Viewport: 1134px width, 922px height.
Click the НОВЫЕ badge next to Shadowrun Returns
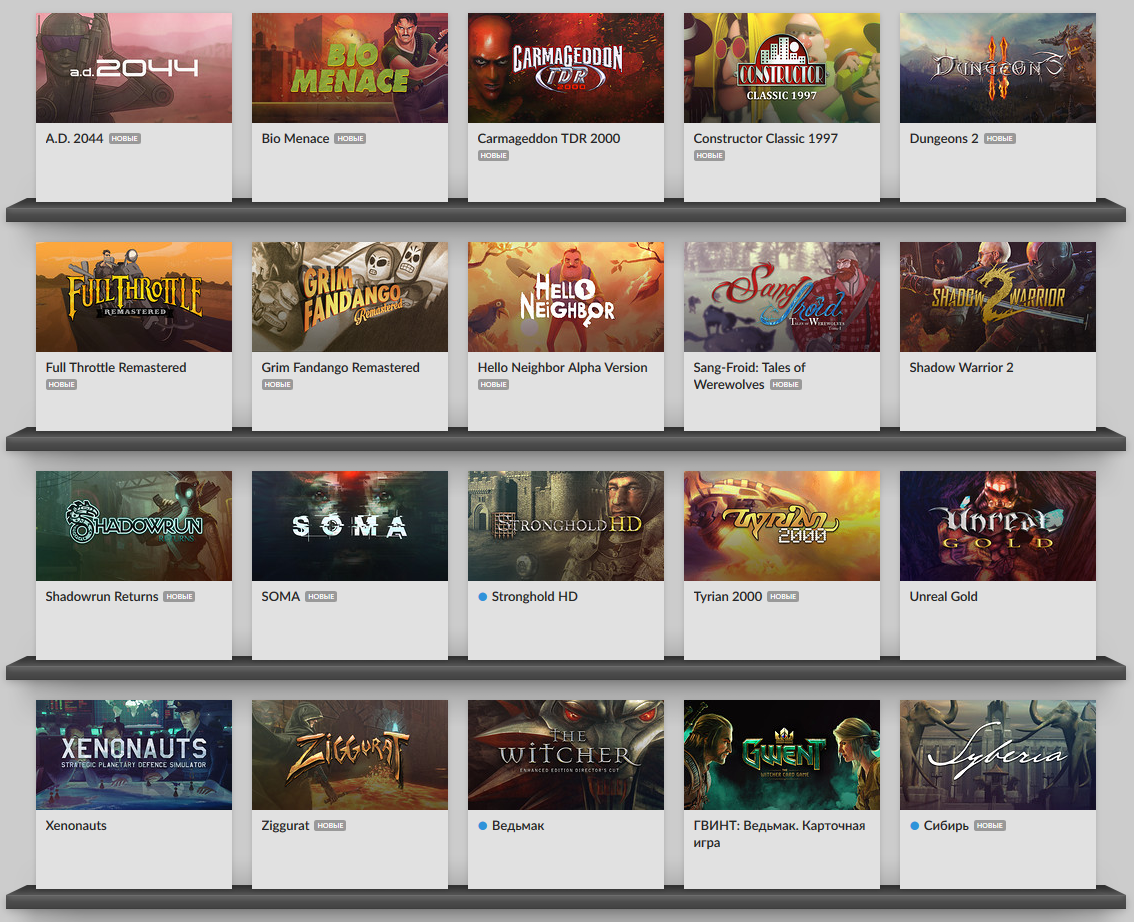pyautogui.click(x=179, y=597)
